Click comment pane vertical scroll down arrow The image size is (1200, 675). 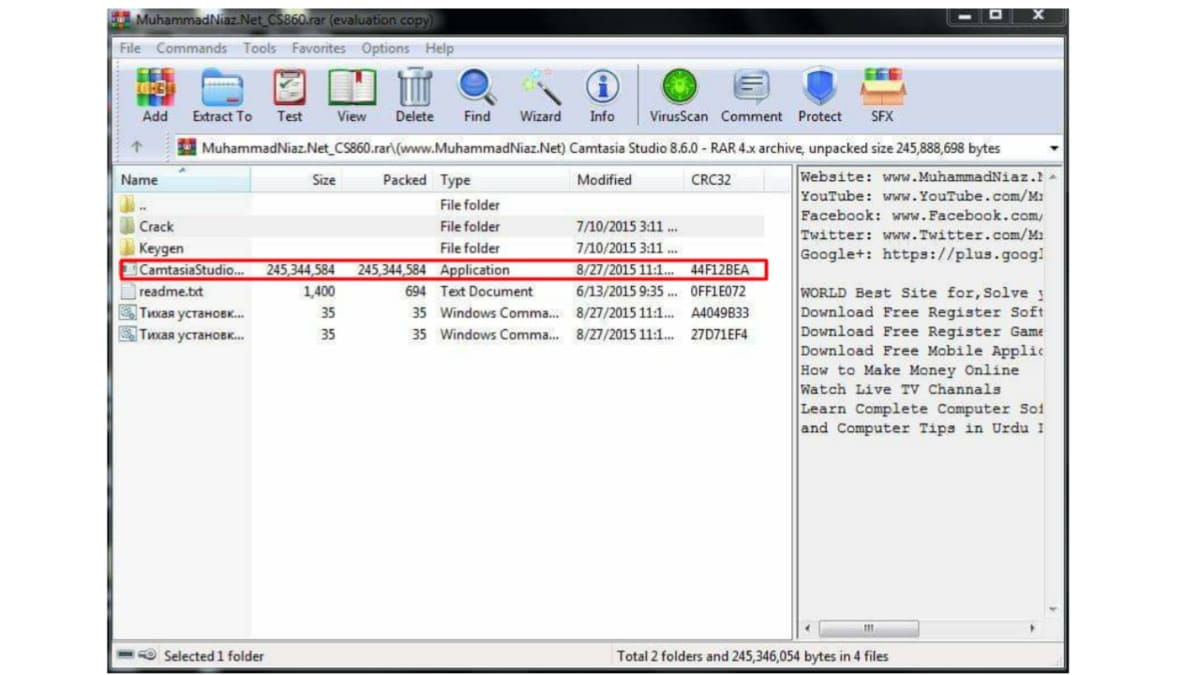[1052, 609]
